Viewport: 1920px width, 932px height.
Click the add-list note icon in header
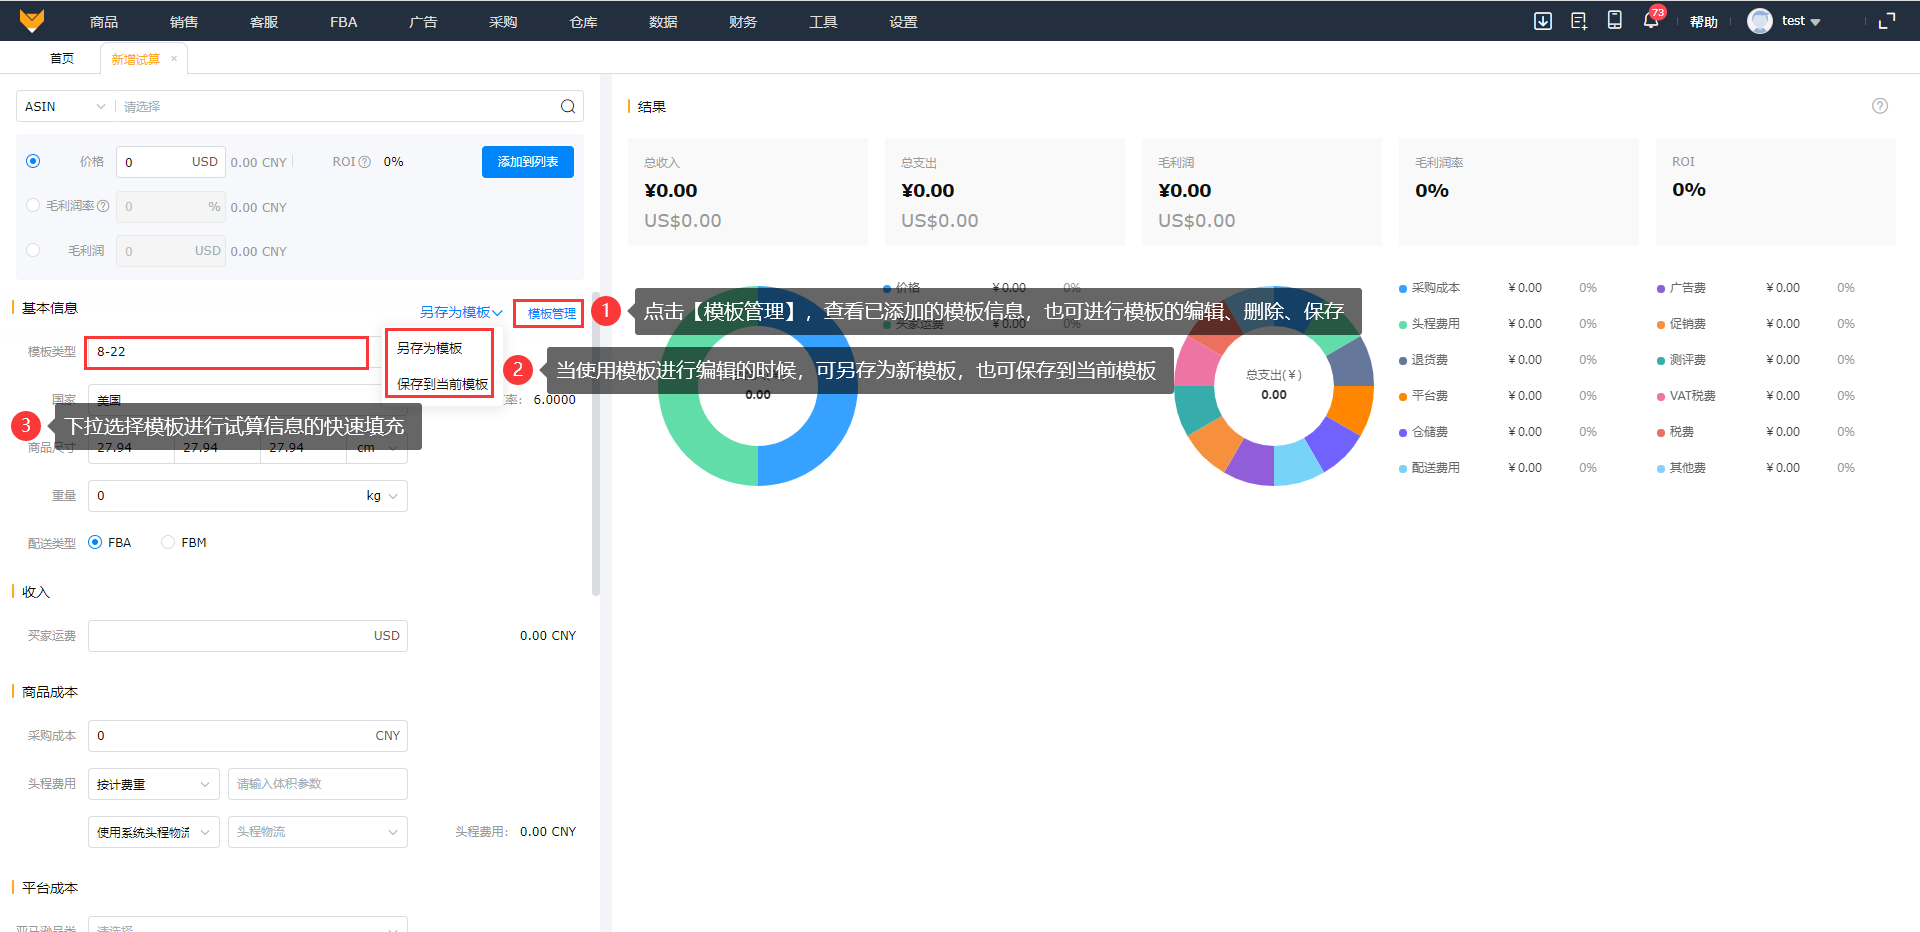click(x=1579, y=21)
